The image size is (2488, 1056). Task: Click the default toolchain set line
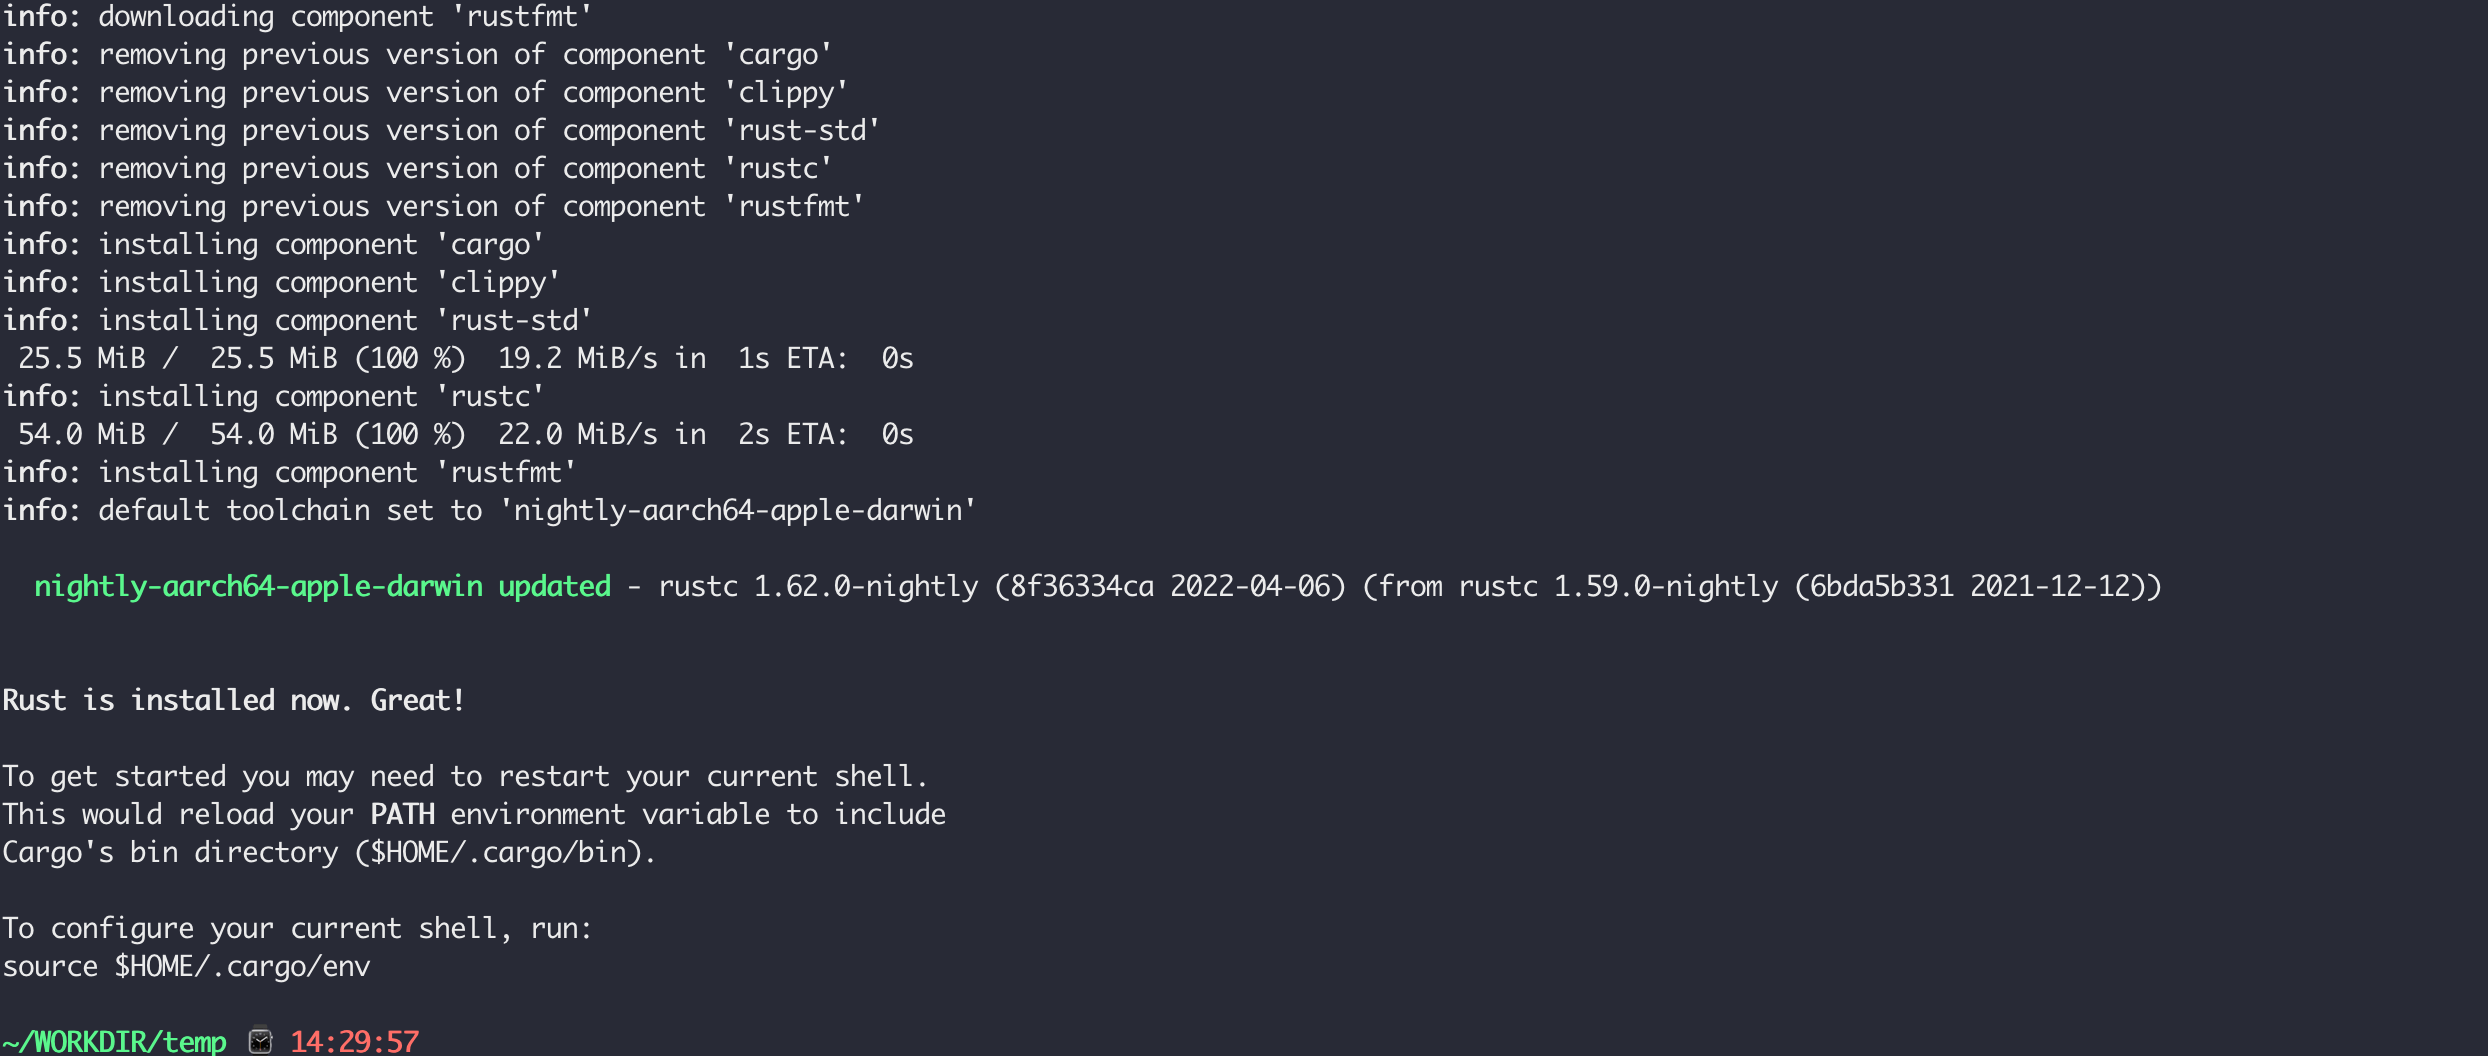tap(489, 510)
